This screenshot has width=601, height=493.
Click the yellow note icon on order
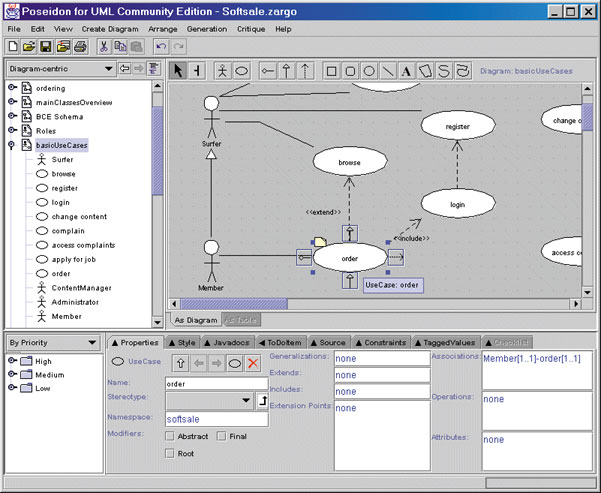point(320,242)
